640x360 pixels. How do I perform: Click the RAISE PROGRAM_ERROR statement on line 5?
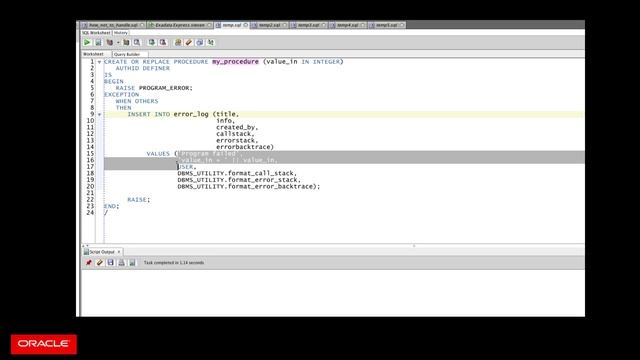(x=154, y=88)
